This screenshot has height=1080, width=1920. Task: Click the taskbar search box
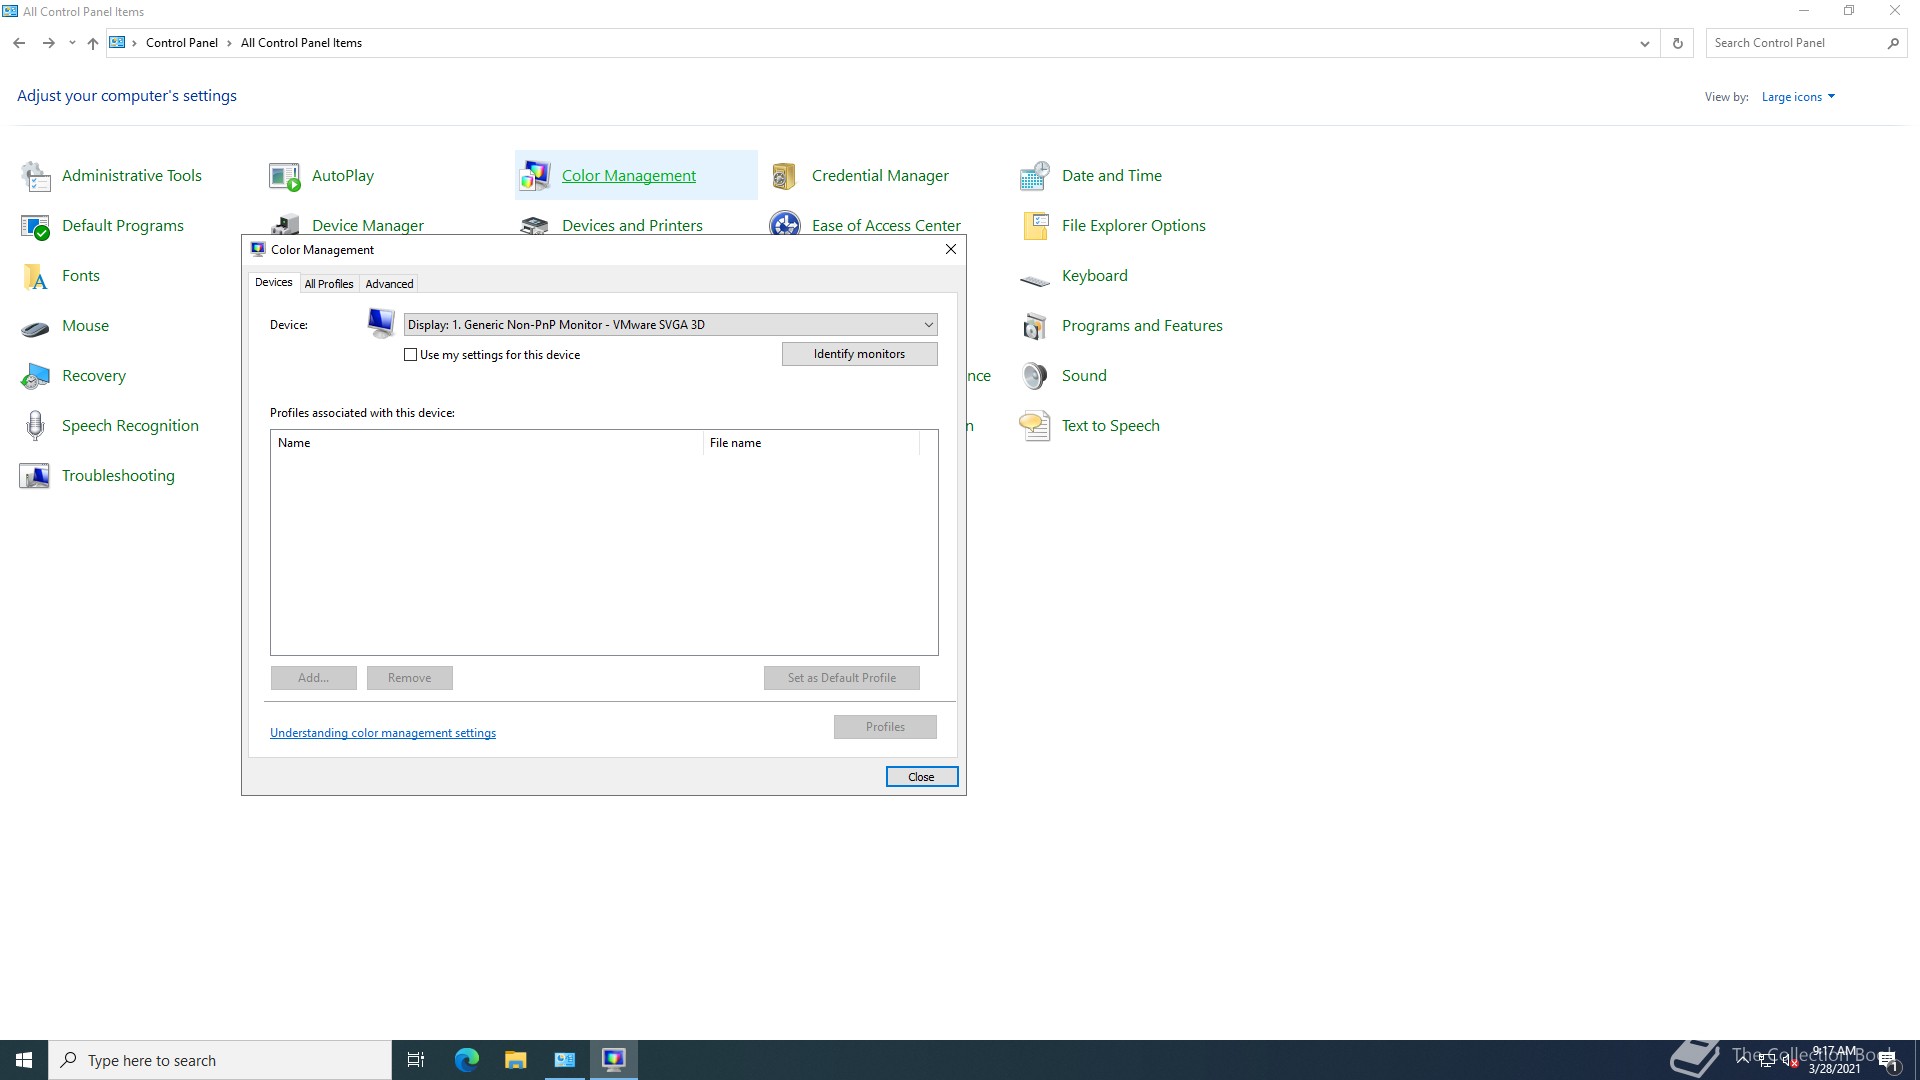click(220, 1060)
